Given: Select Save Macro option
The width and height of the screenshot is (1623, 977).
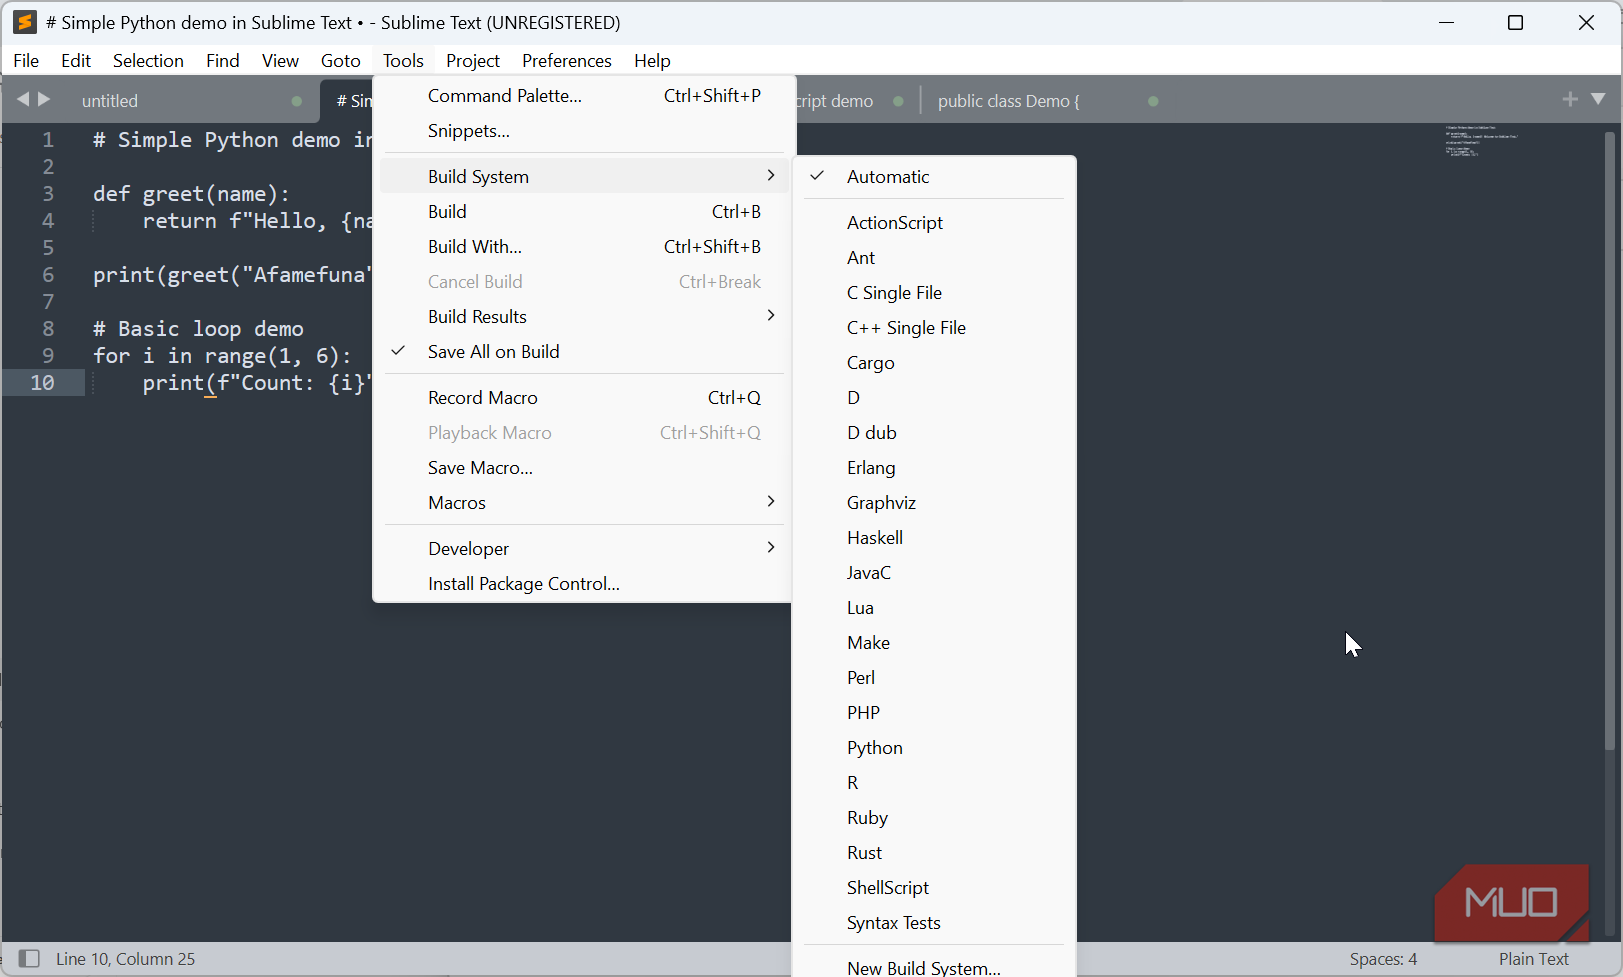Looking at the screenshot, I should (x=584, y=468).
